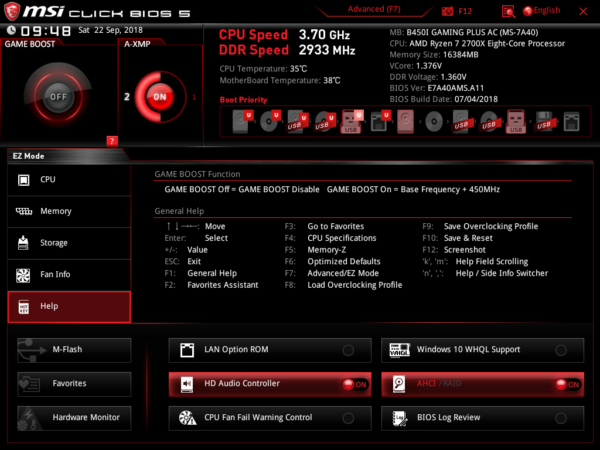Open the Memory section
600x450 pixels.
[x=69, y=211]
